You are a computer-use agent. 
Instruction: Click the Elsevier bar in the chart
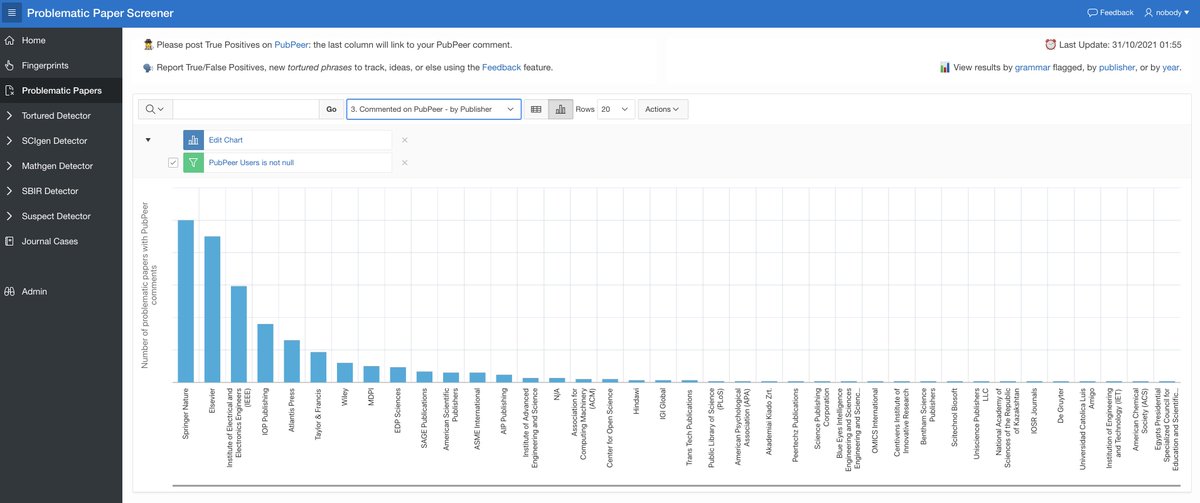click(x=212, y=309)
